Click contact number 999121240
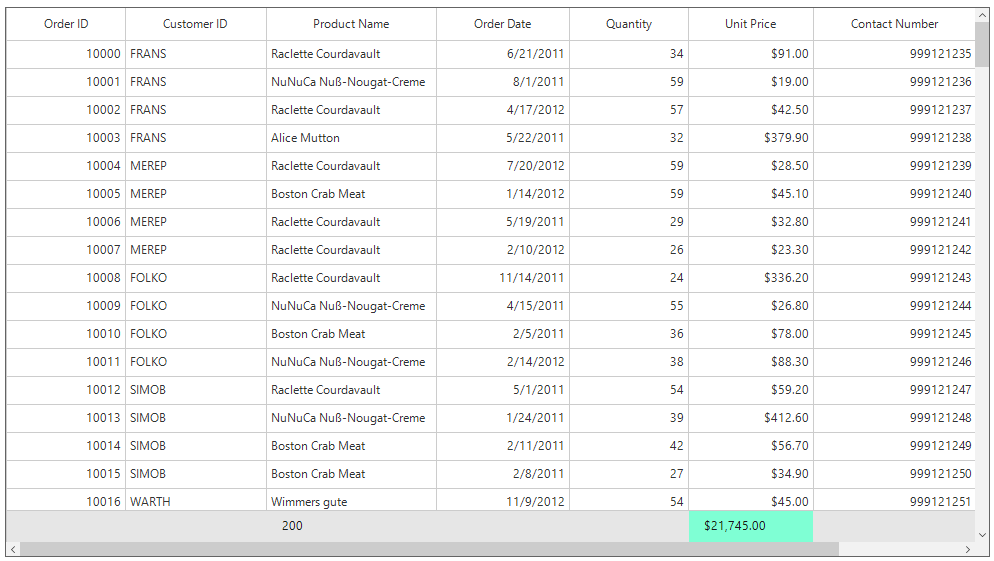The height and width of the screenshot is (561, 994). (x=894, y=195)
